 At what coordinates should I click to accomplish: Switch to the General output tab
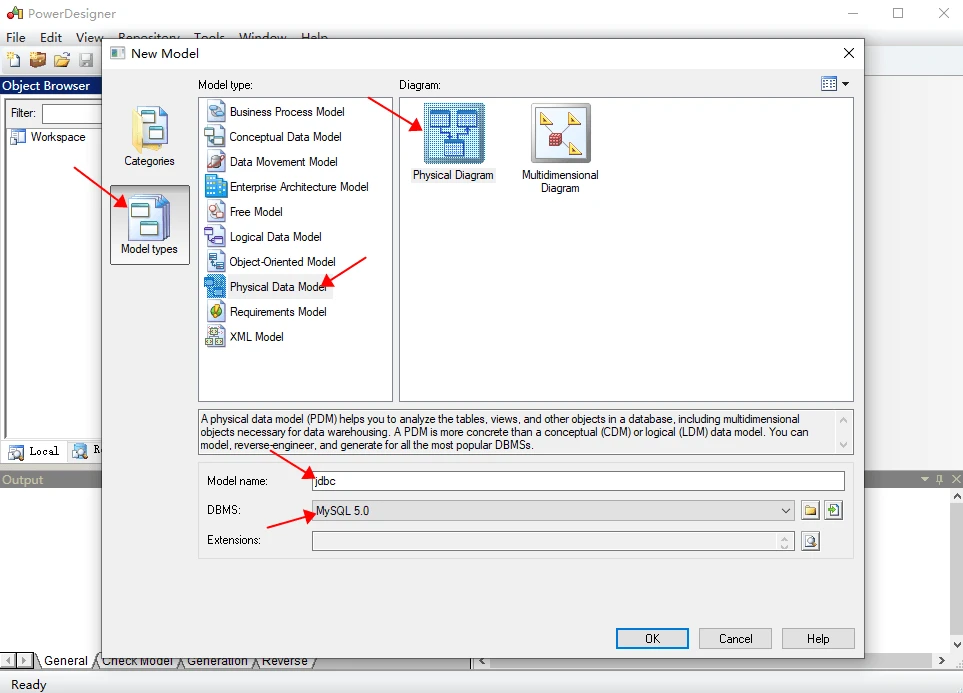pos(65,660)
